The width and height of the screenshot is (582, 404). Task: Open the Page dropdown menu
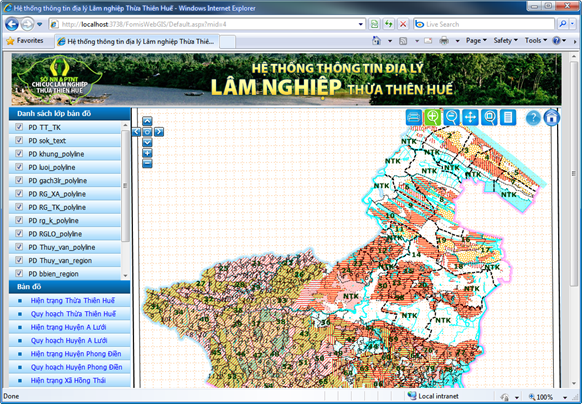point(476,40)
